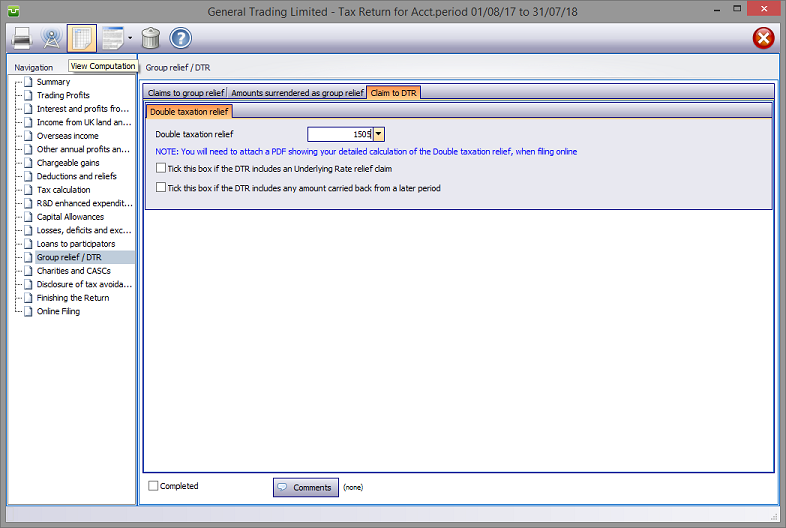The width and height of the screenshot is (786, 528).
Task: Click the online filing antenna icon
Action: [x=51, y=38]
